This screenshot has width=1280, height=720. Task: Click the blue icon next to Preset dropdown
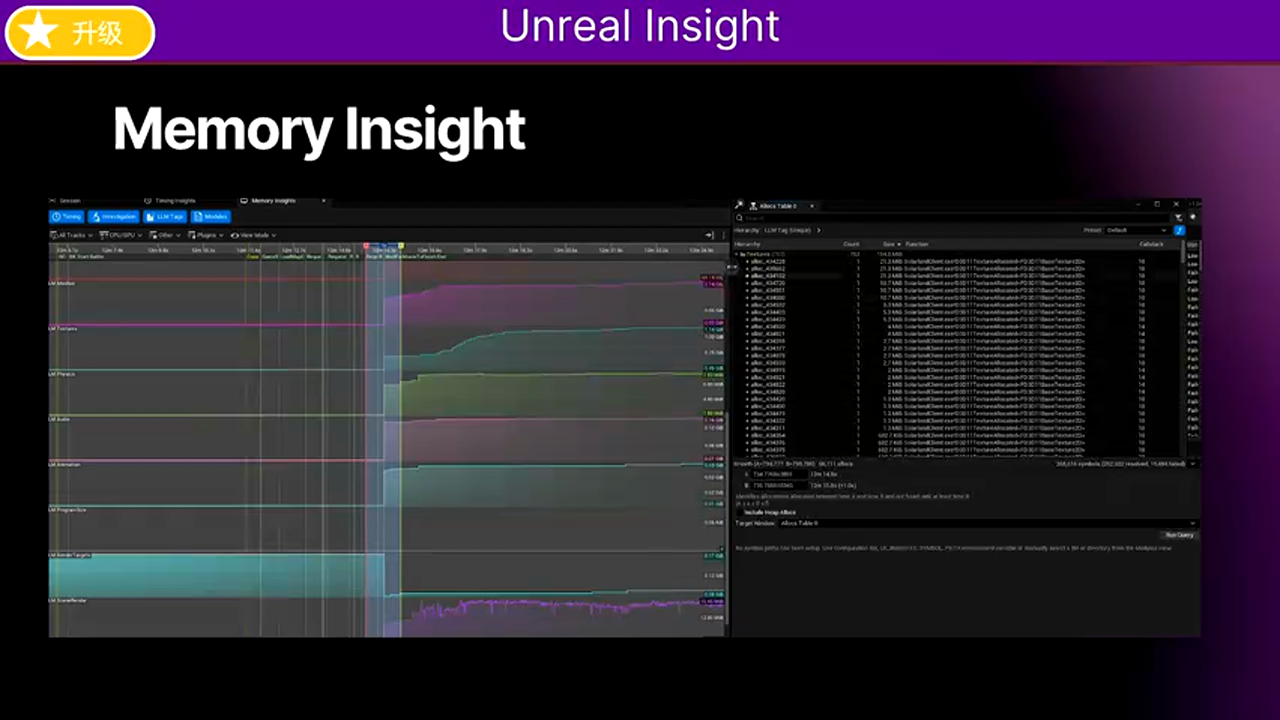[1179, 230]
